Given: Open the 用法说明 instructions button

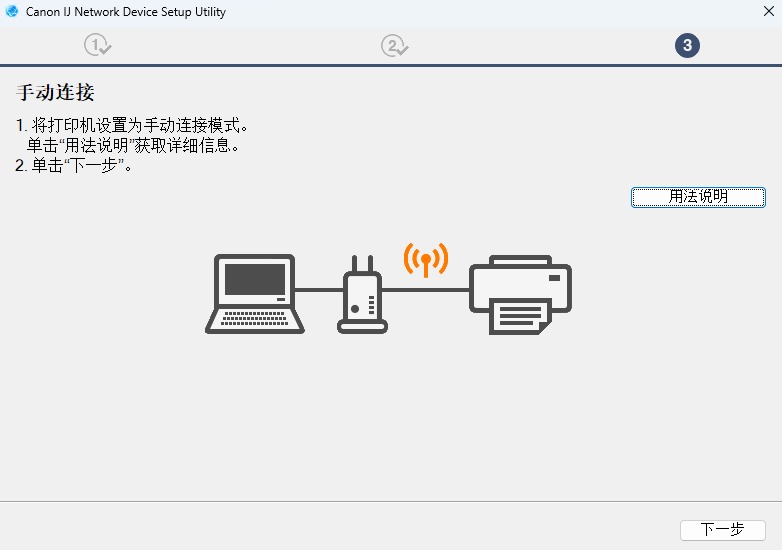Looking at the screenshot, I should click(698, 197).
